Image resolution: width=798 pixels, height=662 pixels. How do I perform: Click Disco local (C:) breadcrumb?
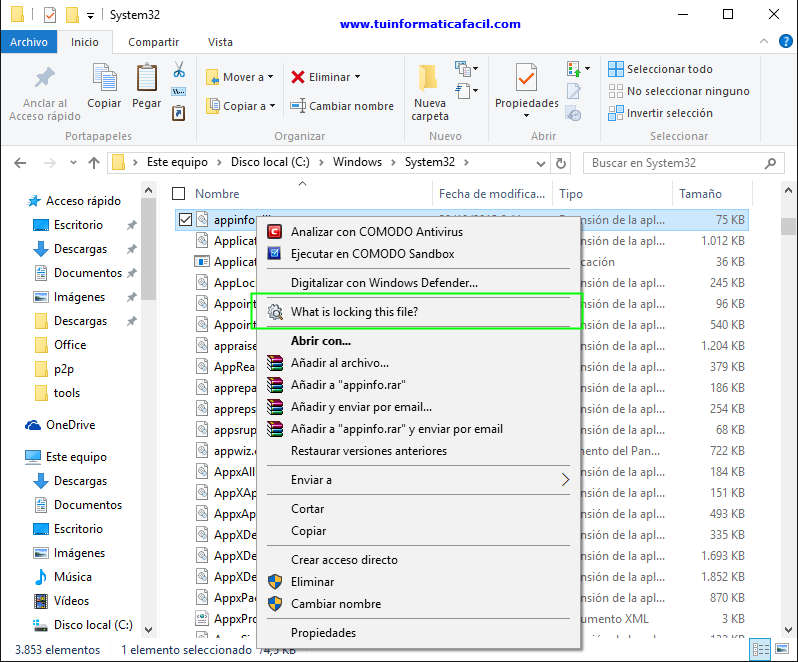[270, 162]
